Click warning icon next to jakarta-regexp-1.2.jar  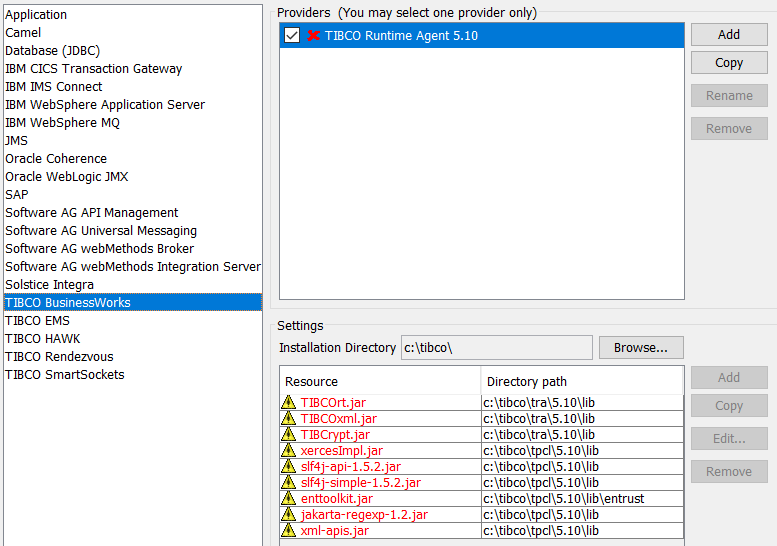pos(288,514)
